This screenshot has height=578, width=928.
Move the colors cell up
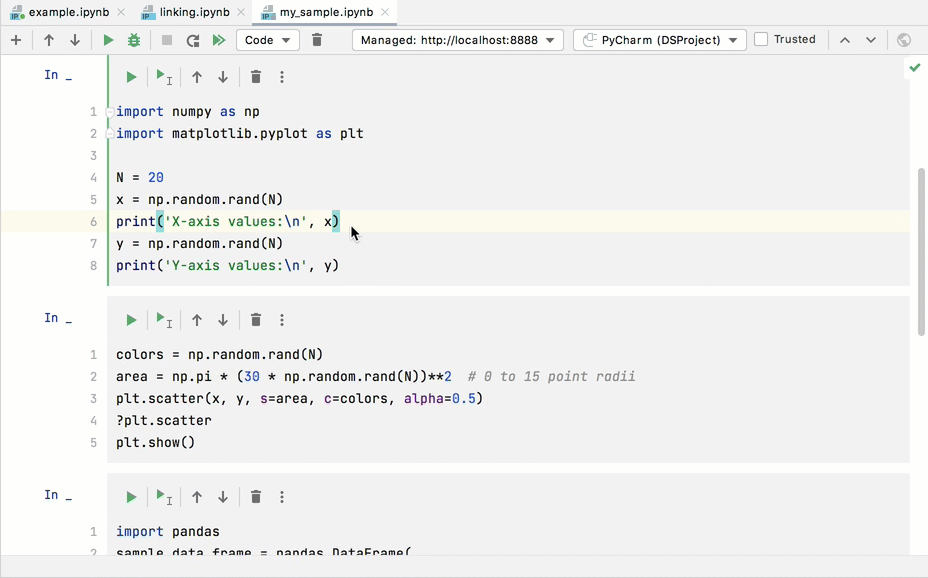(x=196, y=319)
